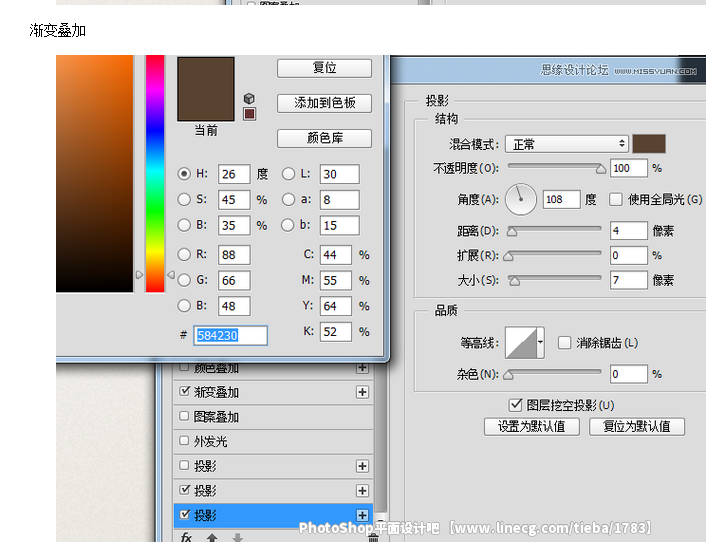Open the contour picker dropdown arrow

(x=540, y=343)
